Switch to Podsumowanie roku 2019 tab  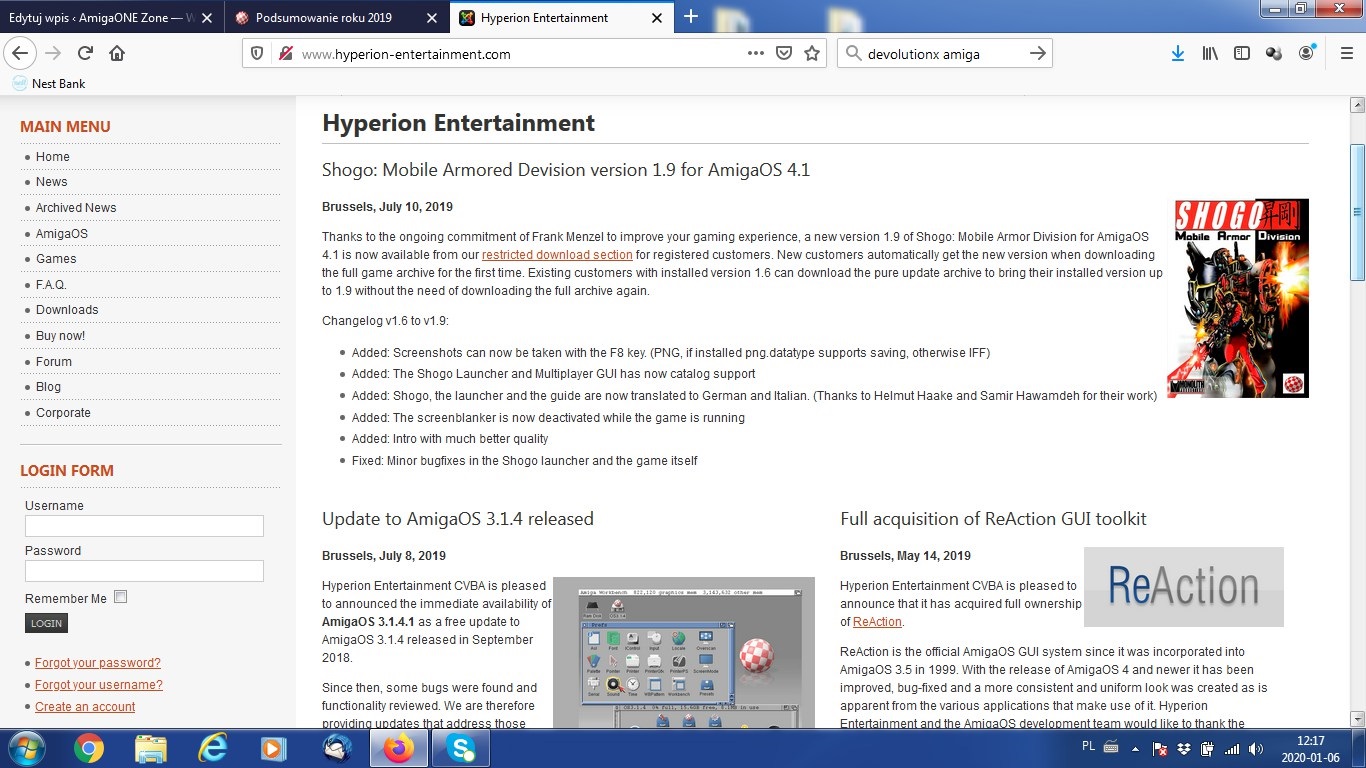(x=324, y=18)
